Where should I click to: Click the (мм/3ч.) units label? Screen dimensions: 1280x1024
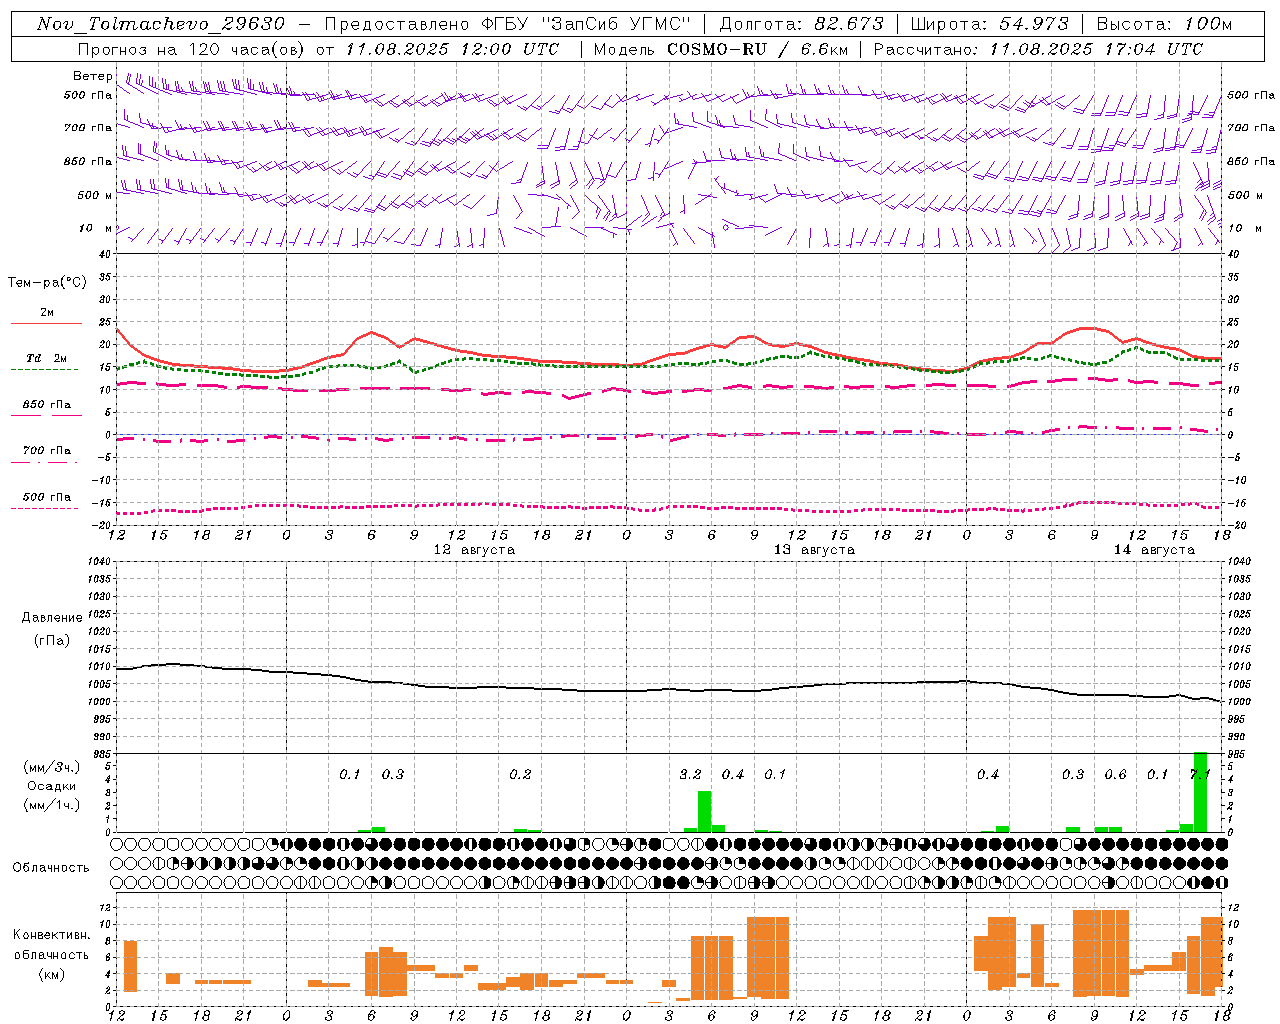click(52, 767)
